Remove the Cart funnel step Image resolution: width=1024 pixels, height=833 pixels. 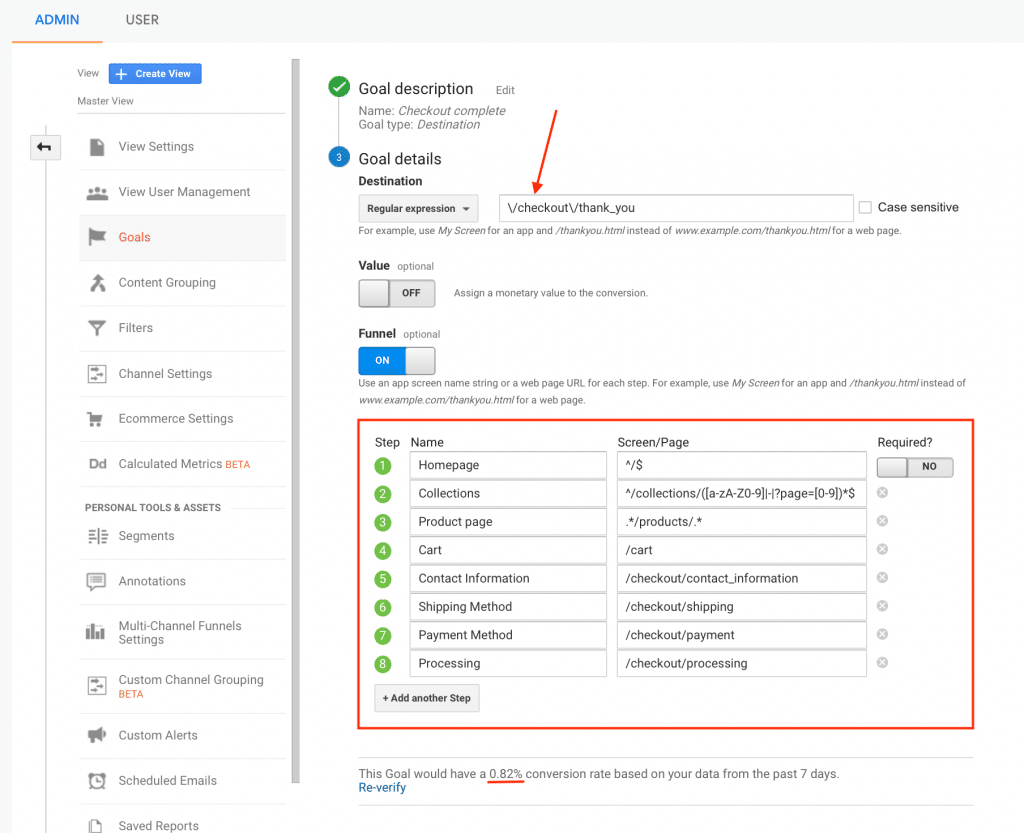(x=882, y=549)
